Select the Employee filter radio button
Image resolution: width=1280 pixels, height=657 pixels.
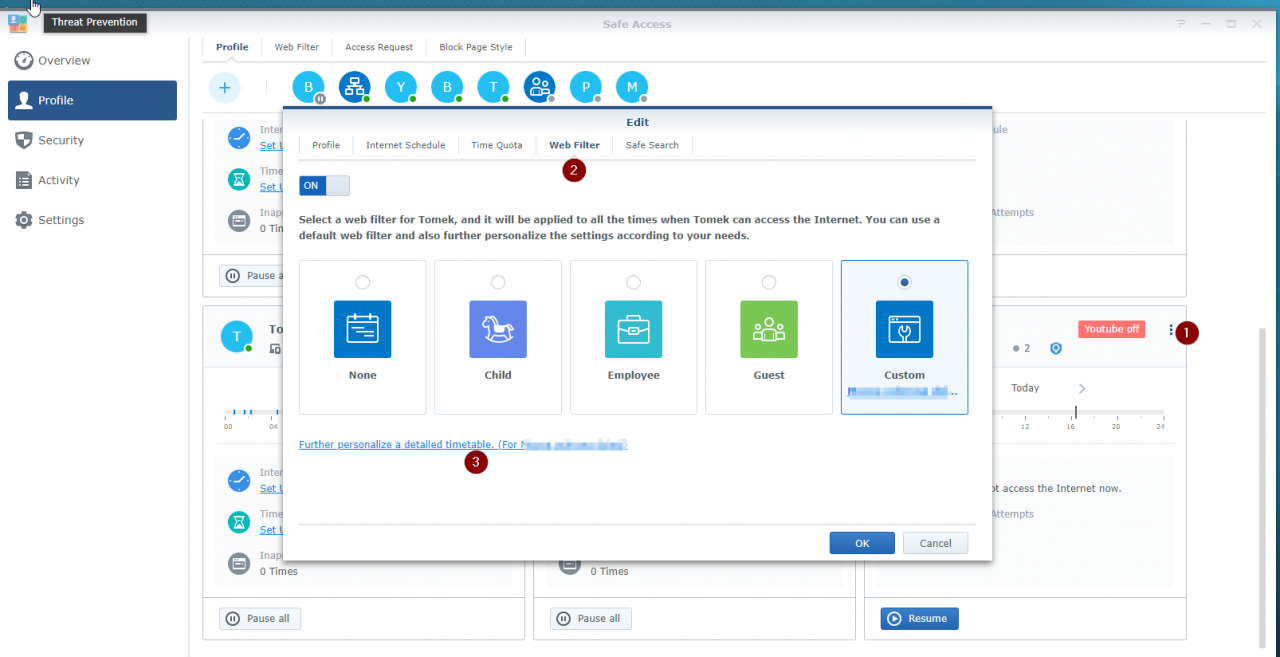(633, 282)
